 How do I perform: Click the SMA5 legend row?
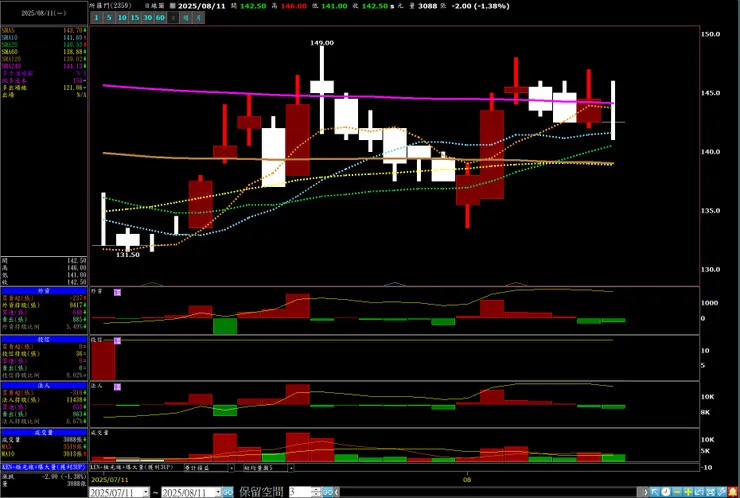click(44, 30)
